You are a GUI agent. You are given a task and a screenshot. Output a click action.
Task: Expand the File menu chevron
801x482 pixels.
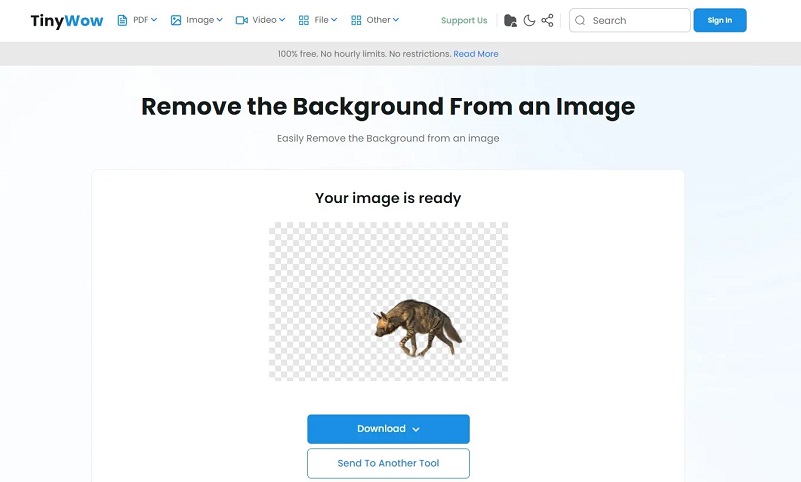(x=334, y=20)
